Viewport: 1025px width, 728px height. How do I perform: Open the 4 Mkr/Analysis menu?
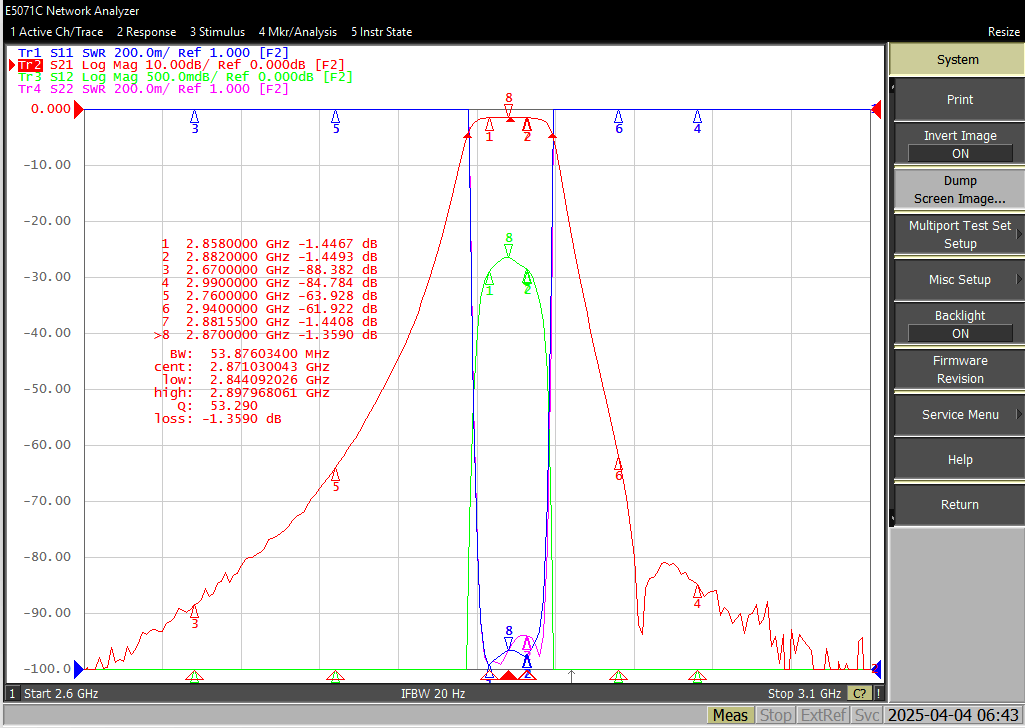(297, 32)
